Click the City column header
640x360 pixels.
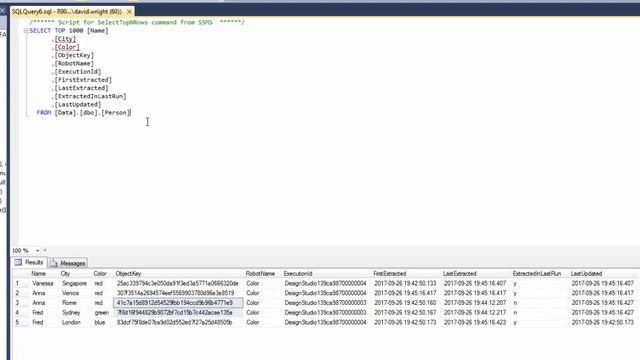[65, 273]
